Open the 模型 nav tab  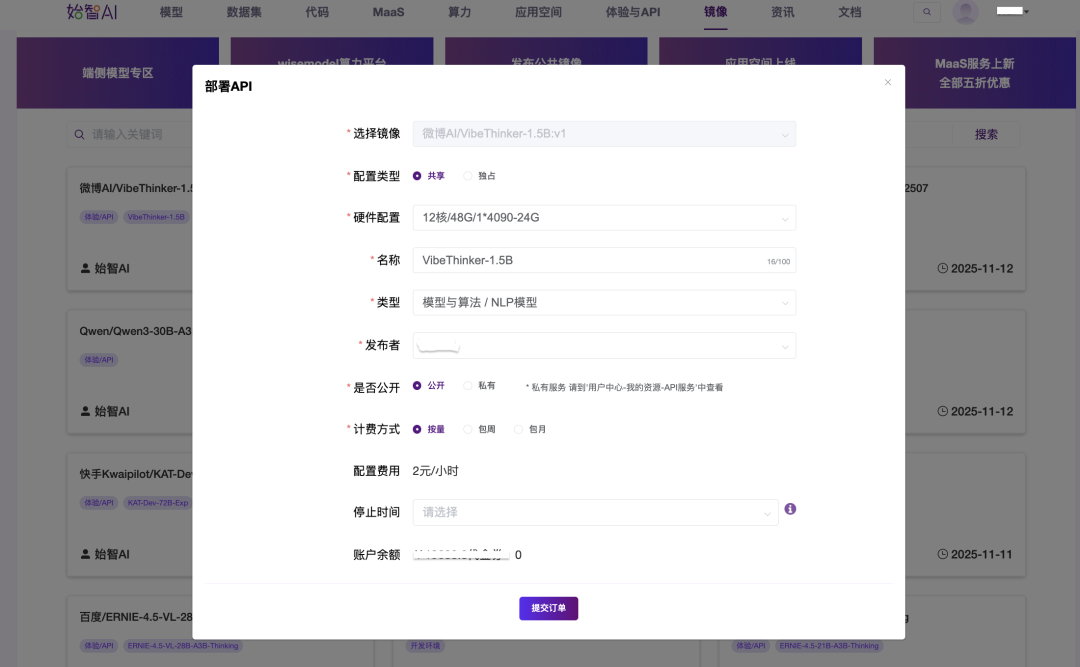coord(172,12)
